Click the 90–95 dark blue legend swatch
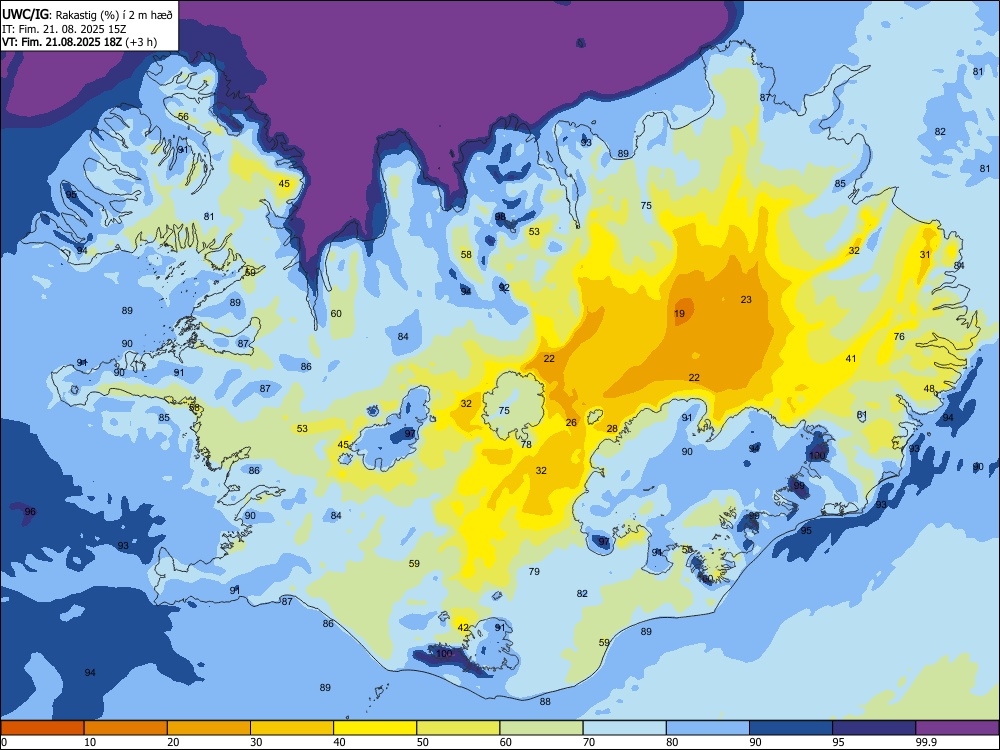 point(791,728)
